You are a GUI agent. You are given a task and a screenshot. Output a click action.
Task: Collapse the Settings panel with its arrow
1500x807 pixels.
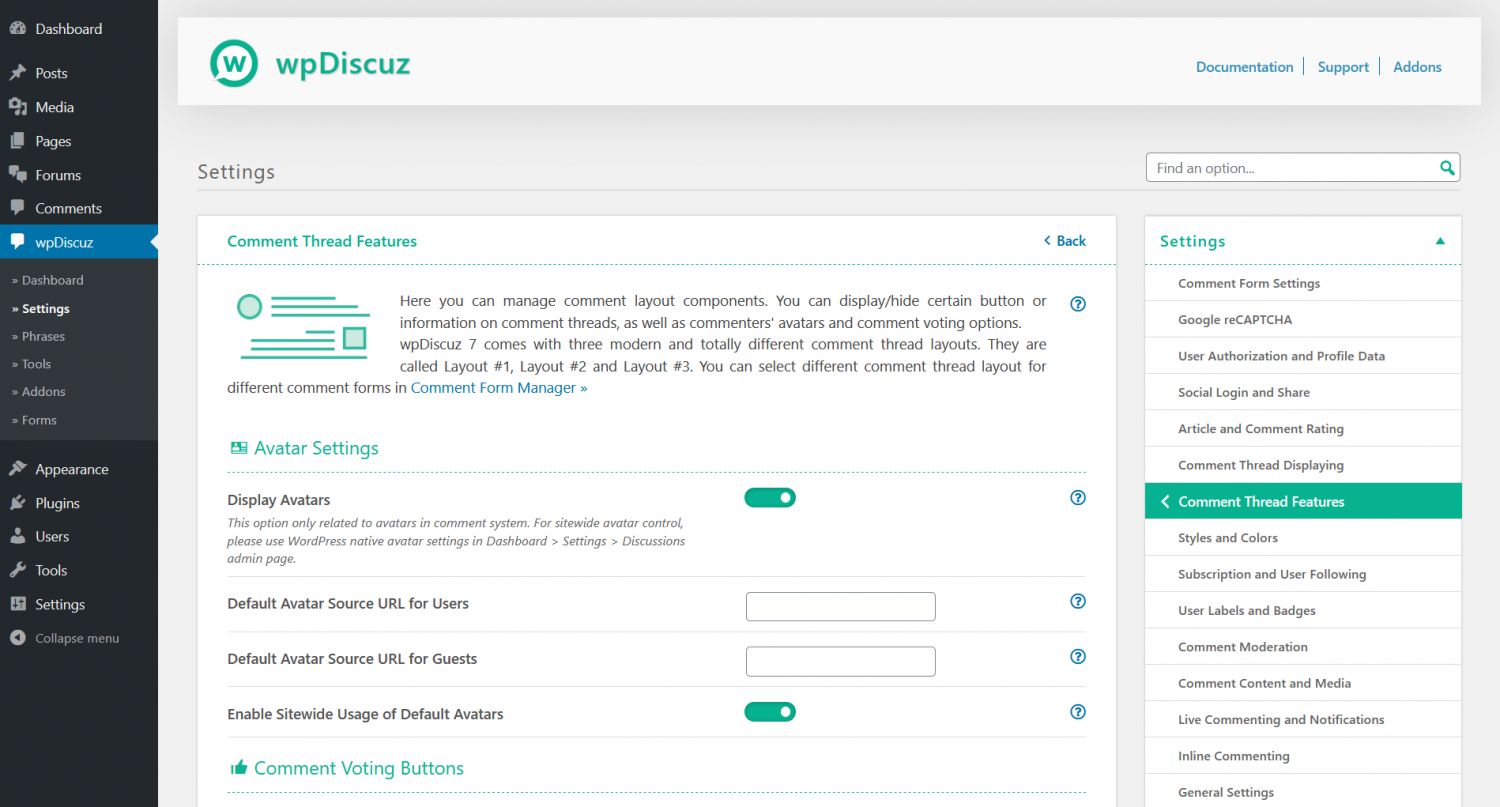(x=1440, y=240)
